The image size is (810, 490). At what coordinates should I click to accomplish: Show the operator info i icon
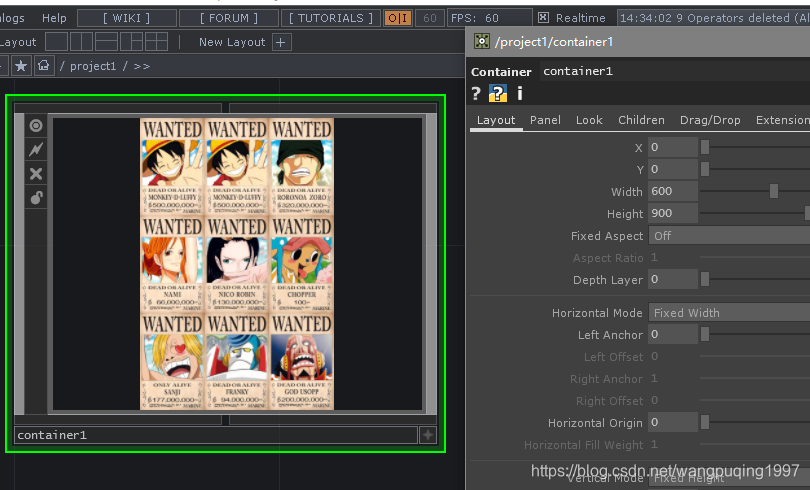(520, 93)
